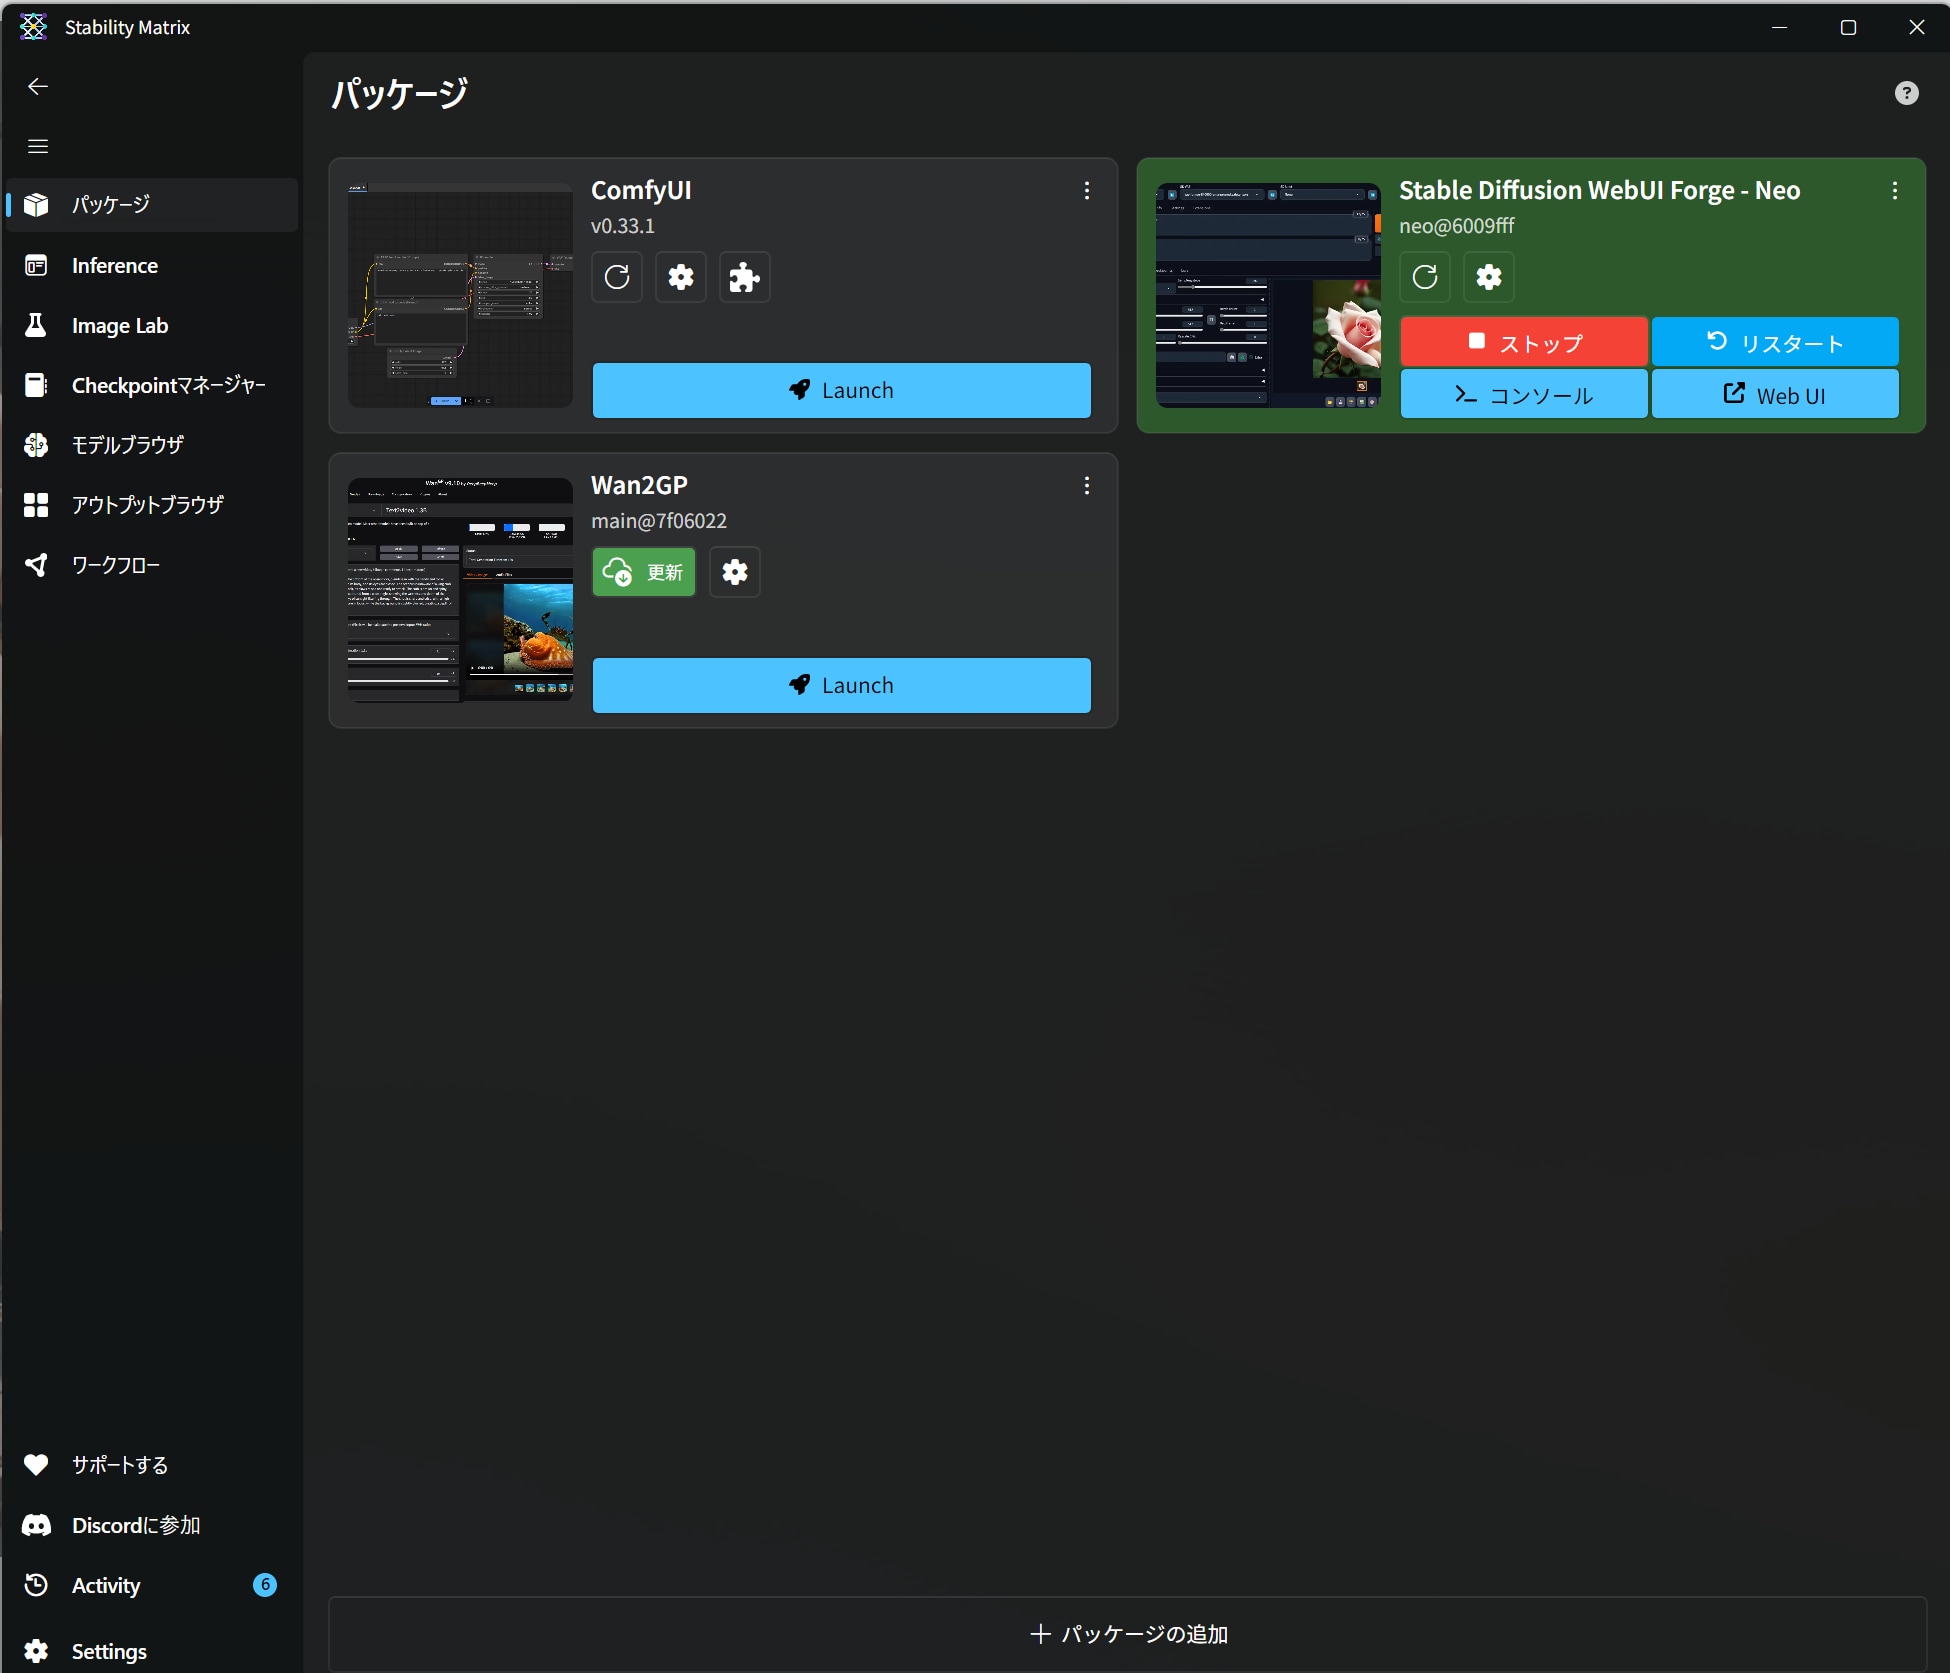Go to Image Lab
The height and width of the screenshot is (1673, 1950).
click(152, 325)
